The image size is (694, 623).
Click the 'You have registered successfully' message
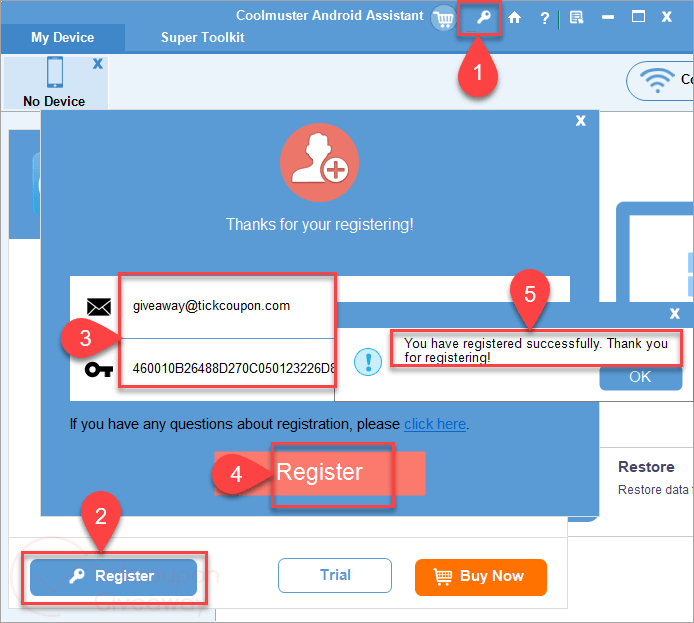[536, 350]
